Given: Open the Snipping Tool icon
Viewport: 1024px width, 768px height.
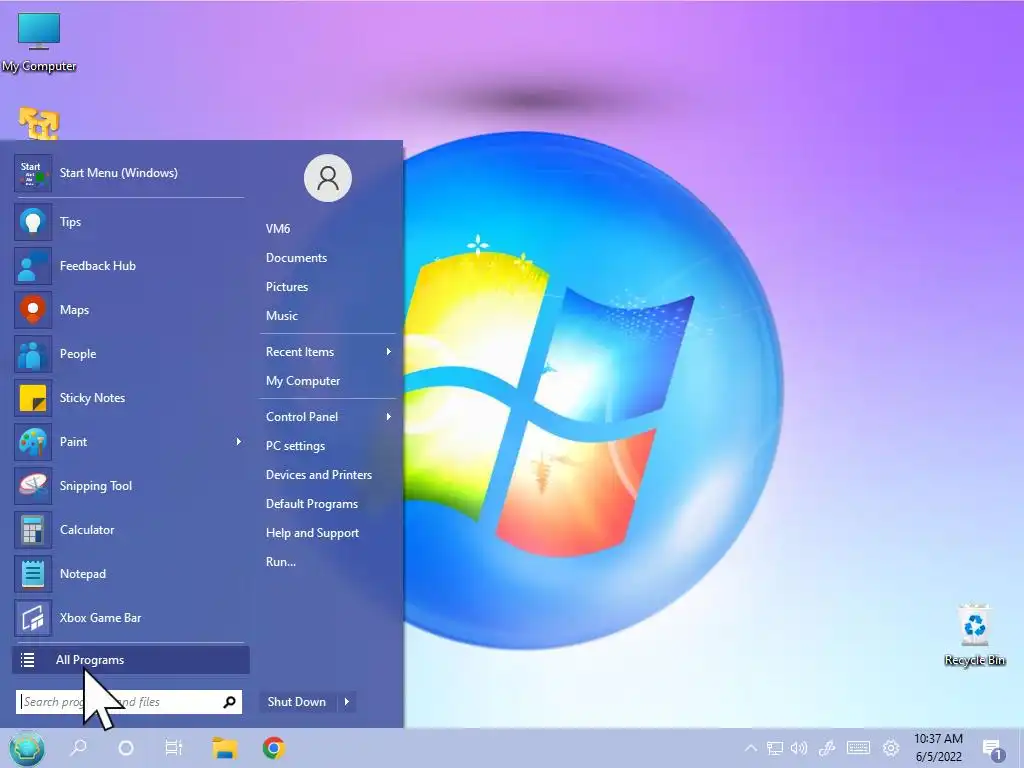Looking at the screenshot, I should [33, 486].
